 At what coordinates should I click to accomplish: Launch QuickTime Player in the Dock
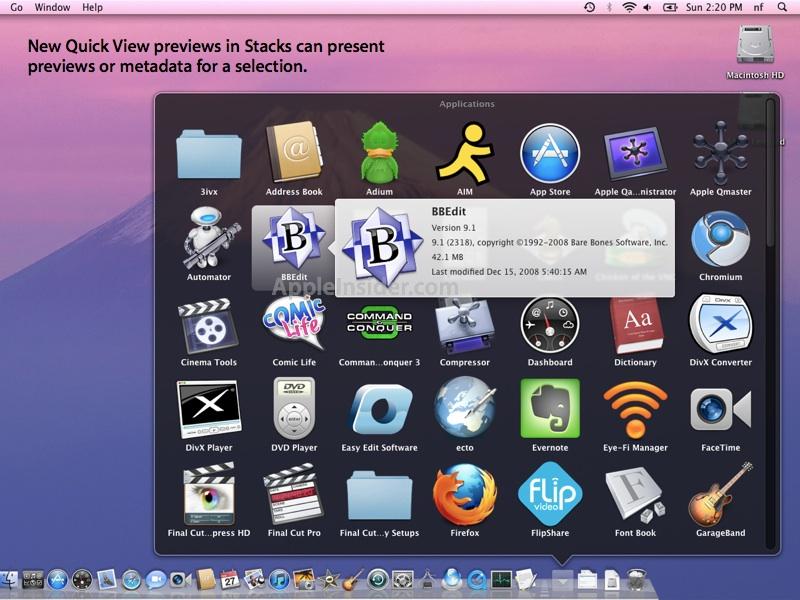(x=477, y=580)
